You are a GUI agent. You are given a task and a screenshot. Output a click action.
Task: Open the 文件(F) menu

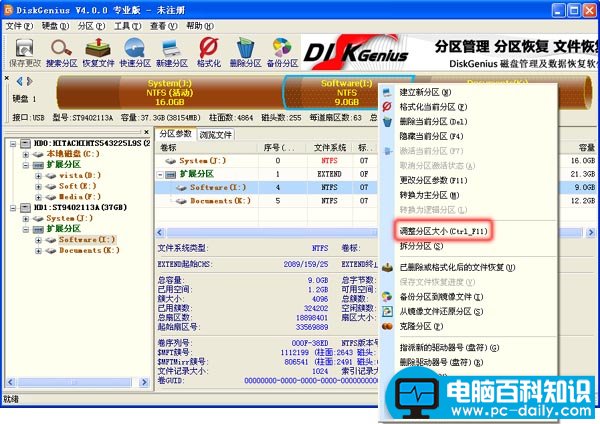tap(19, 26)
